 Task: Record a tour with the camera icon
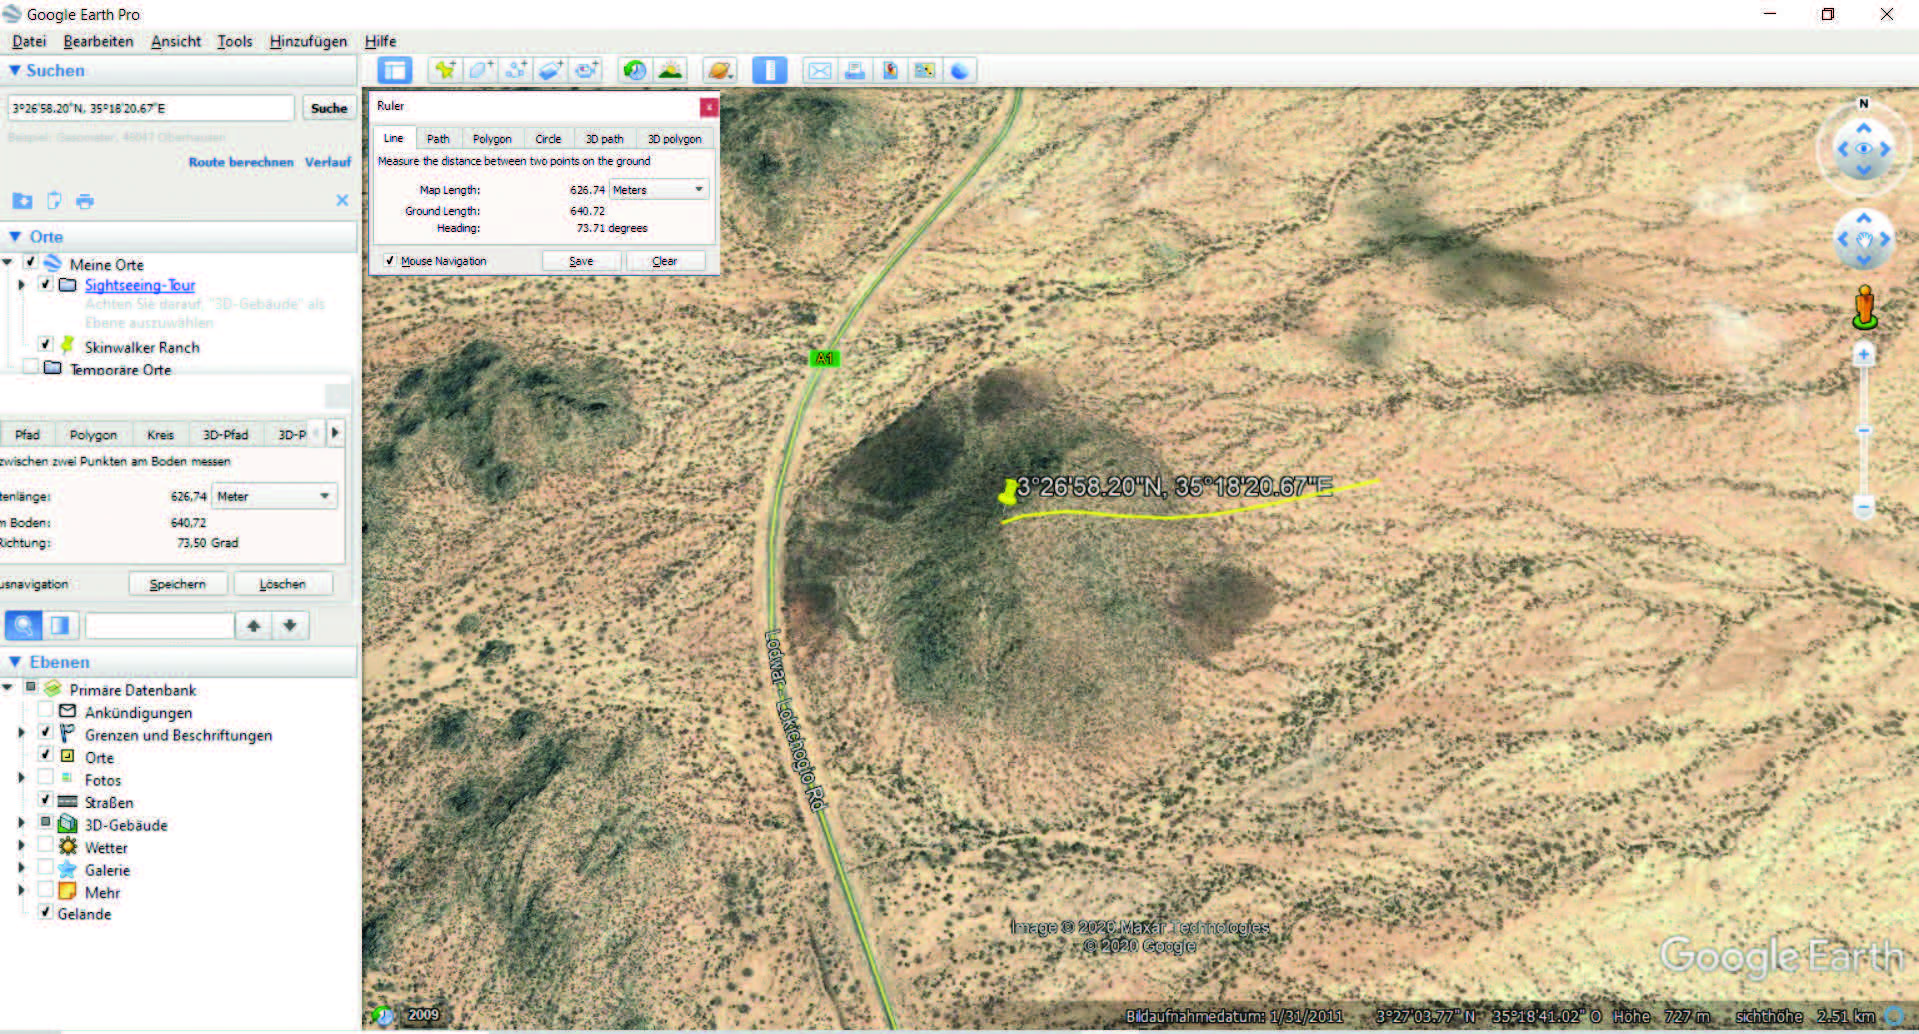click(x=586, y=70)
